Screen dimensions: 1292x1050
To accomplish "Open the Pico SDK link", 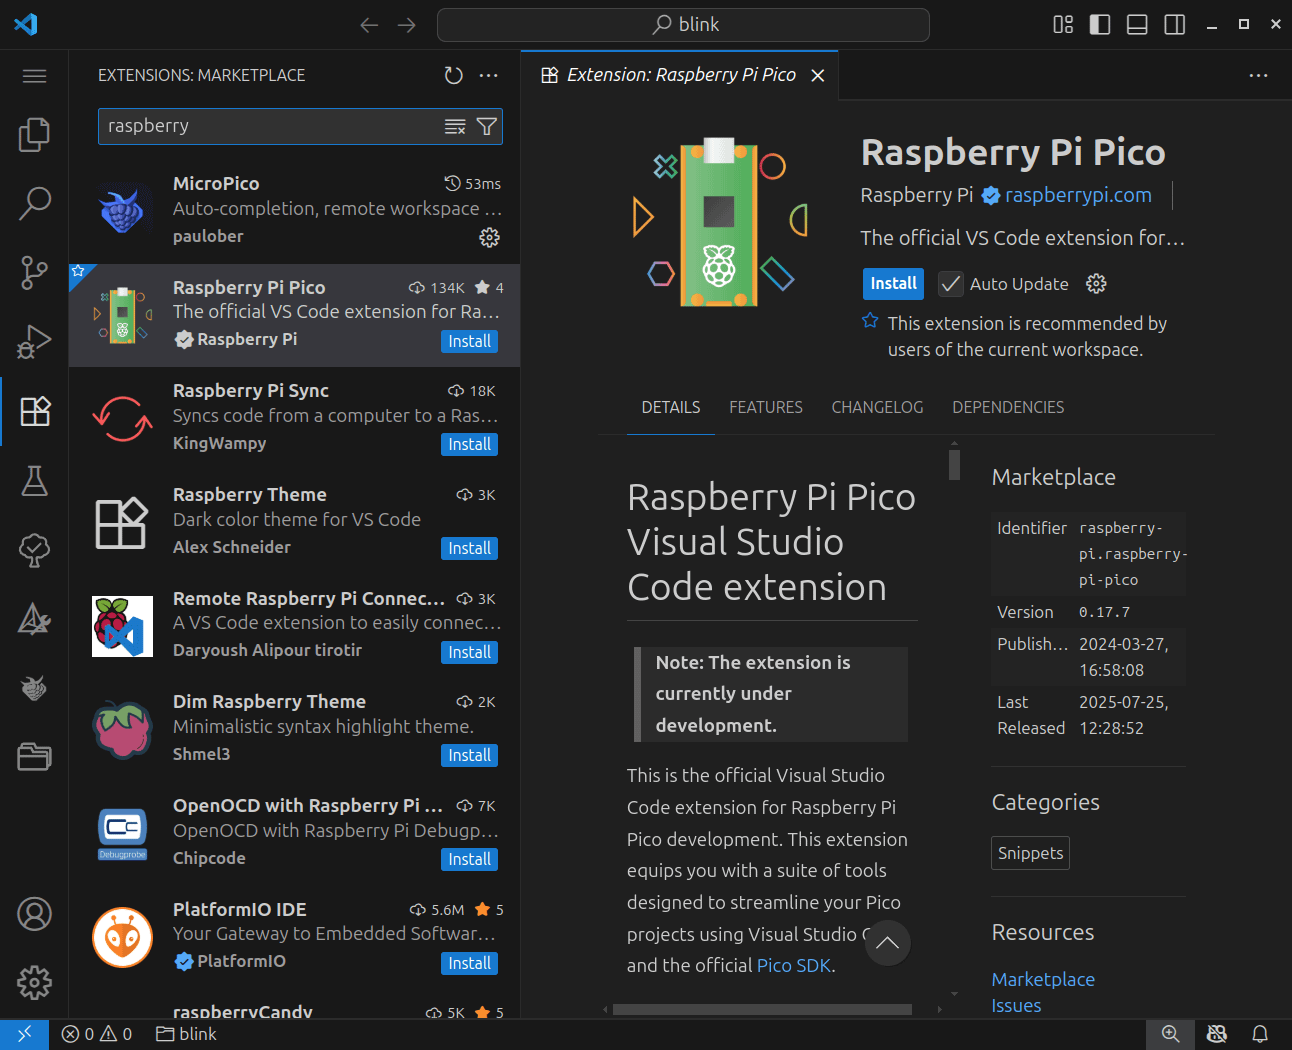I will [x=794, y=966].
